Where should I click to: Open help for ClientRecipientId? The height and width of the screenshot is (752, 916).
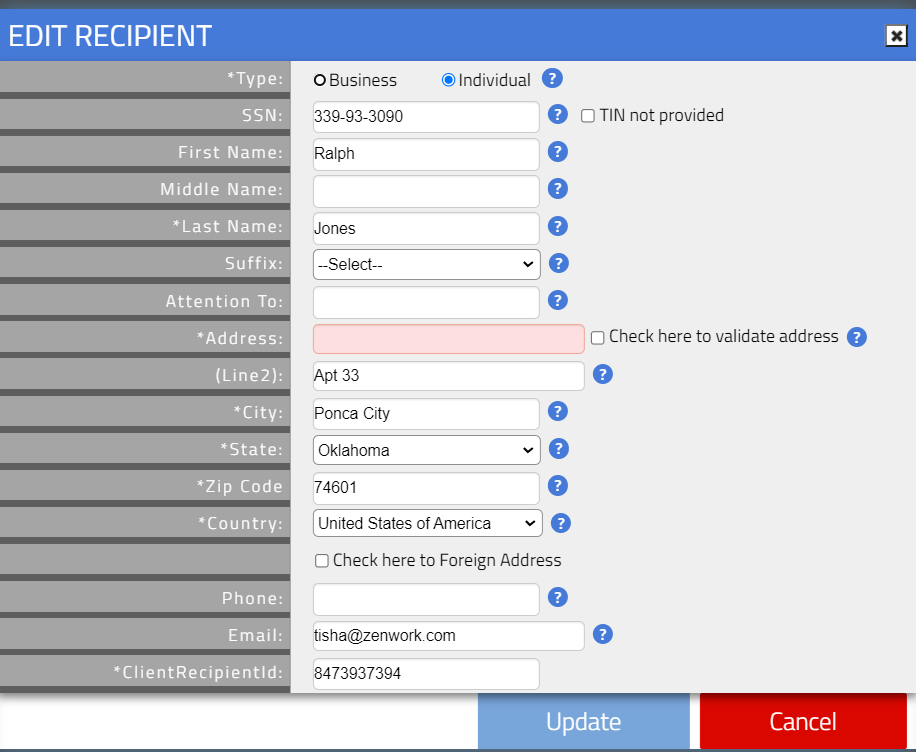coord(557,672)
